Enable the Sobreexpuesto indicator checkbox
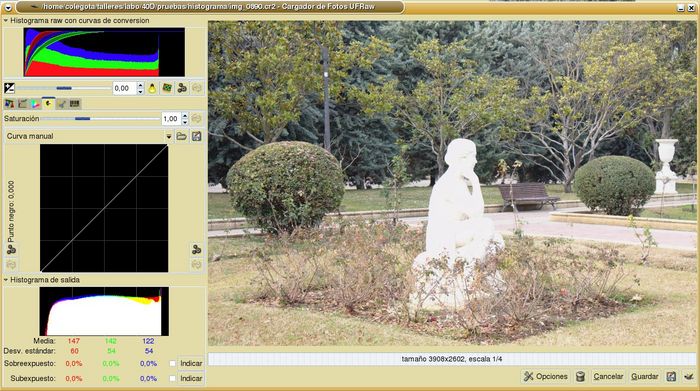This screenshot has width=700, height=391. coord(172,363)
